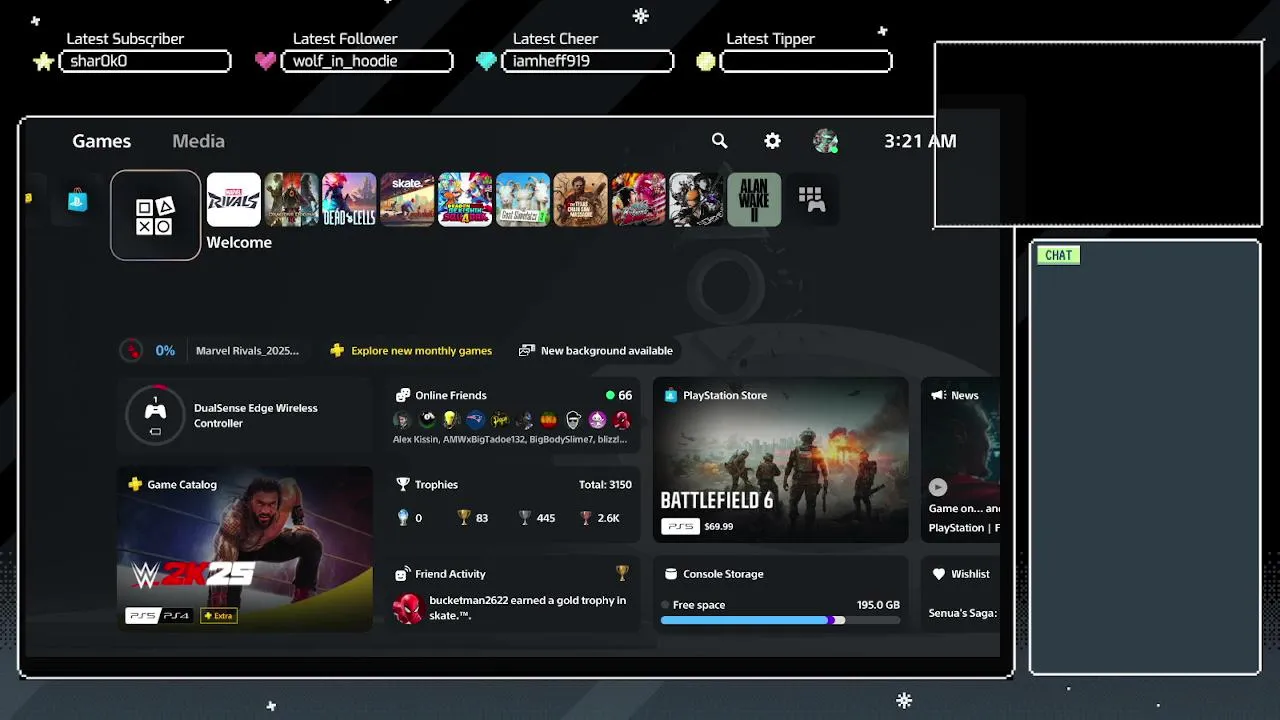Select the colorful anime fighter tile after skate.
This screenshot has width=1280, height=720.
point(465,200)
